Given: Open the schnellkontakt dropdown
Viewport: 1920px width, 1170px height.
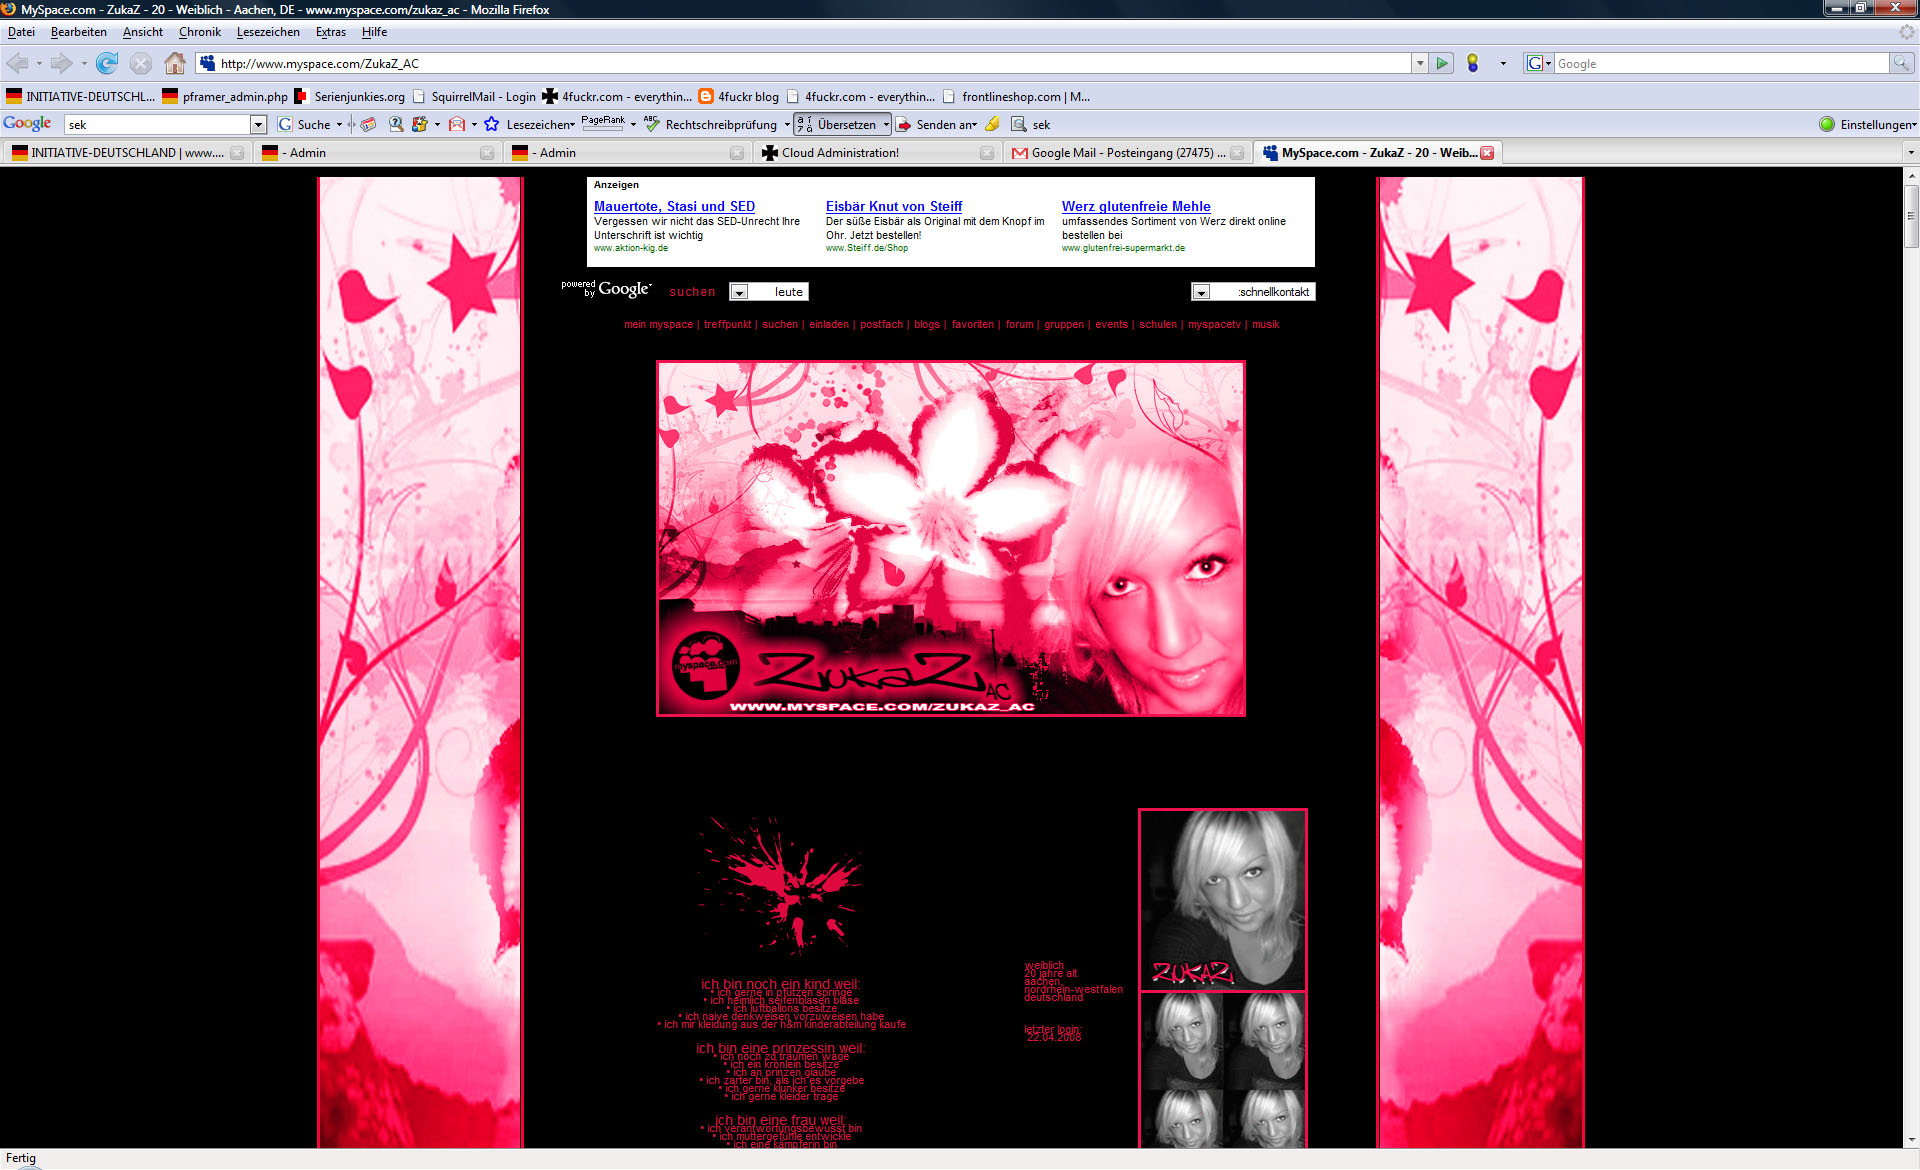Looking at the screenshot, I should (1201, 292).
